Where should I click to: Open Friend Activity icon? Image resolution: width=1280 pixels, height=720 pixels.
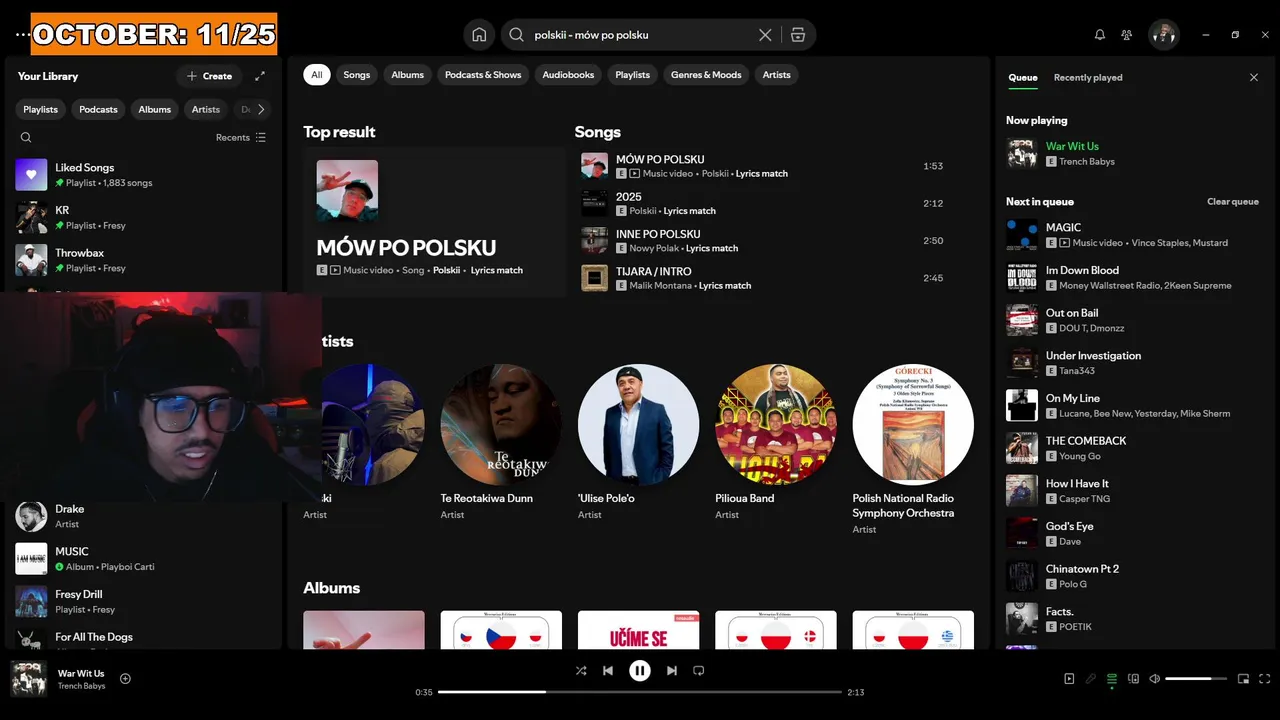click(x=1127, y=35)
